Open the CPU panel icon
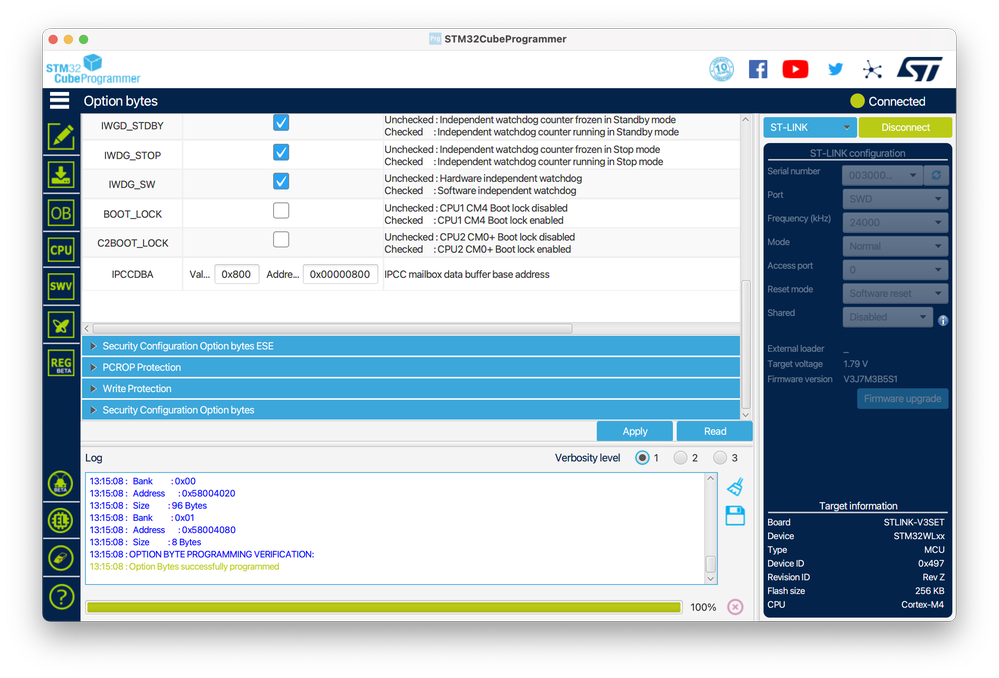Screen dimensions: 999x678 [x=61, y=250]
